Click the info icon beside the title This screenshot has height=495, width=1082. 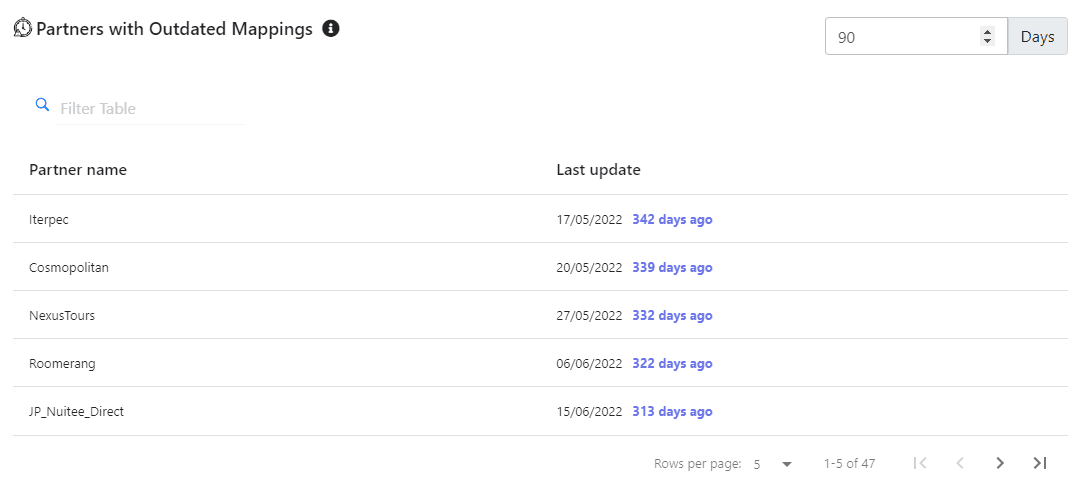click(x=331, y=29)
